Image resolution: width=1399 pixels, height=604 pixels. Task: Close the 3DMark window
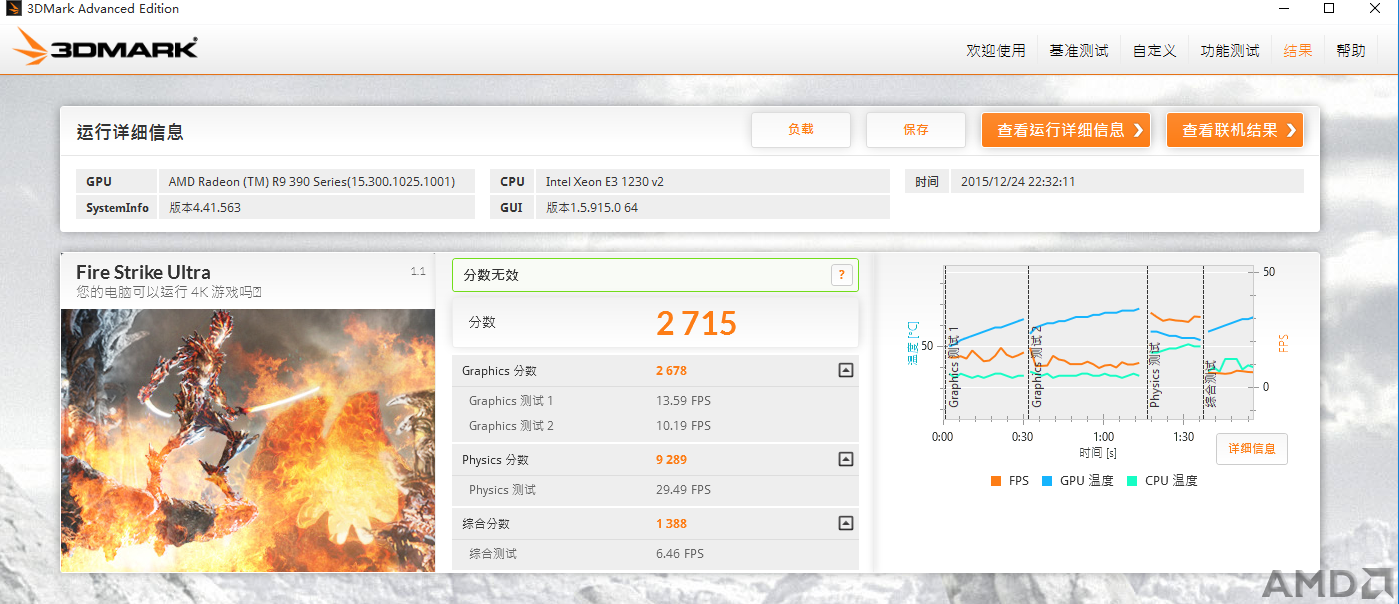pyautogui.click(x=1375, y=8)
